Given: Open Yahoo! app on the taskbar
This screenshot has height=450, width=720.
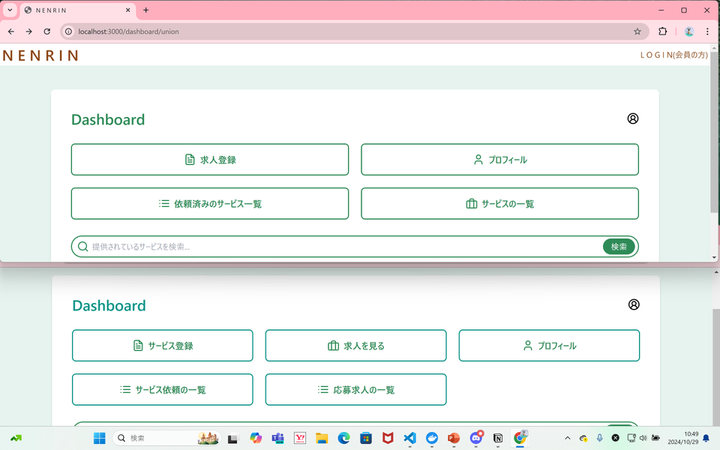Looking at the screenshot, I should 300,438.
